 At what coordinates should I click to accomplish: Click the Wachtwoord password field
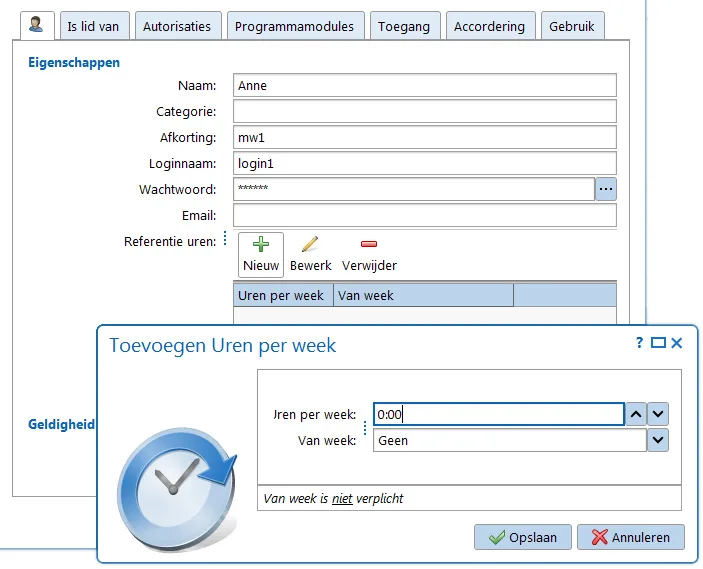(x=414, y=189)
